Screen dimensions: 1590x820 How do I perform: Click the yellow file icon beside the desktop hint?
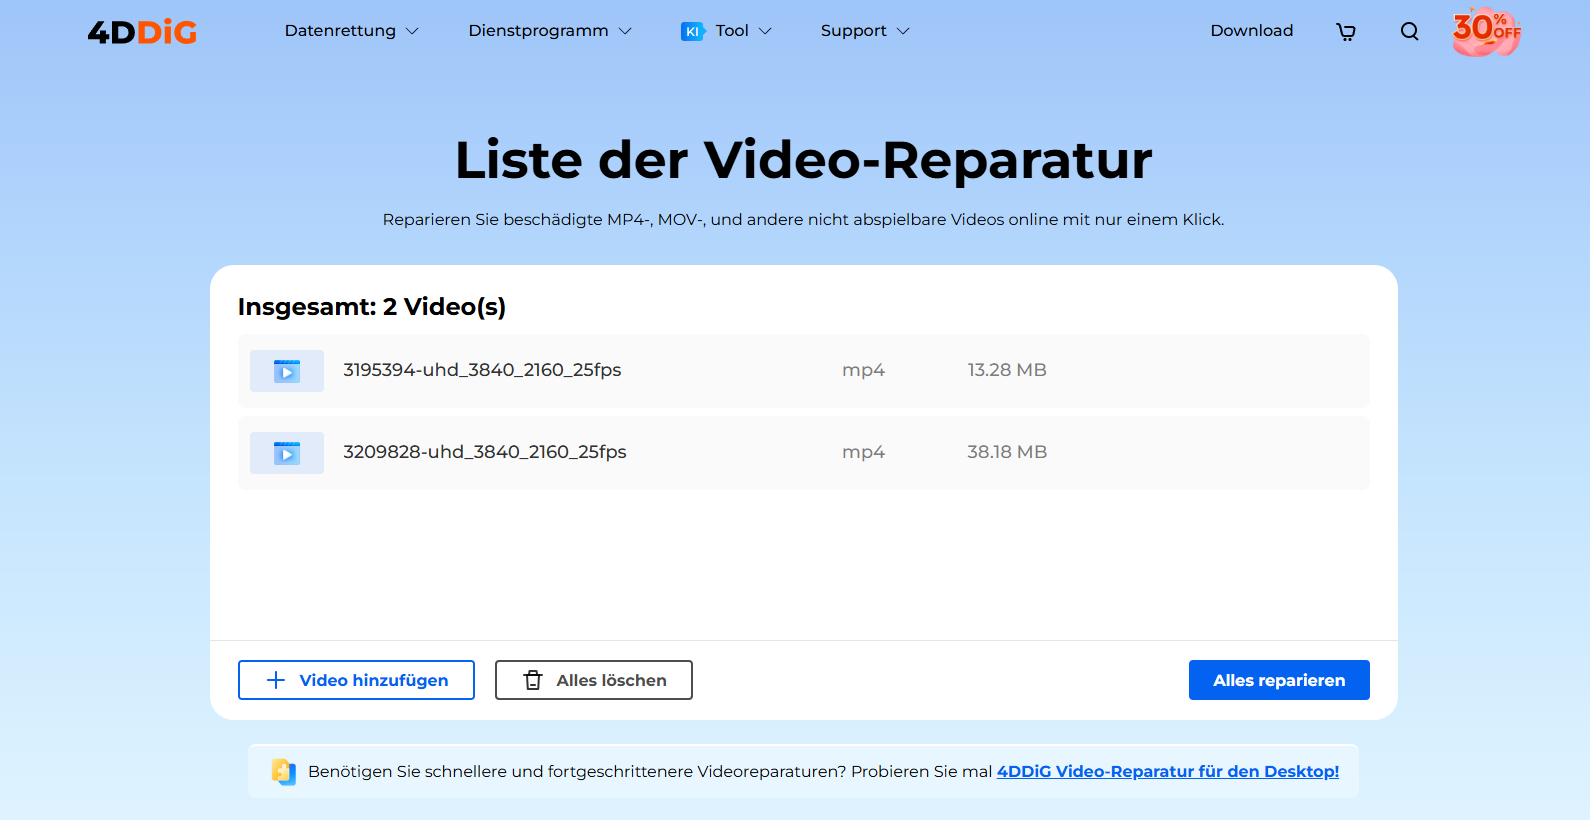[x=284, y=772]
